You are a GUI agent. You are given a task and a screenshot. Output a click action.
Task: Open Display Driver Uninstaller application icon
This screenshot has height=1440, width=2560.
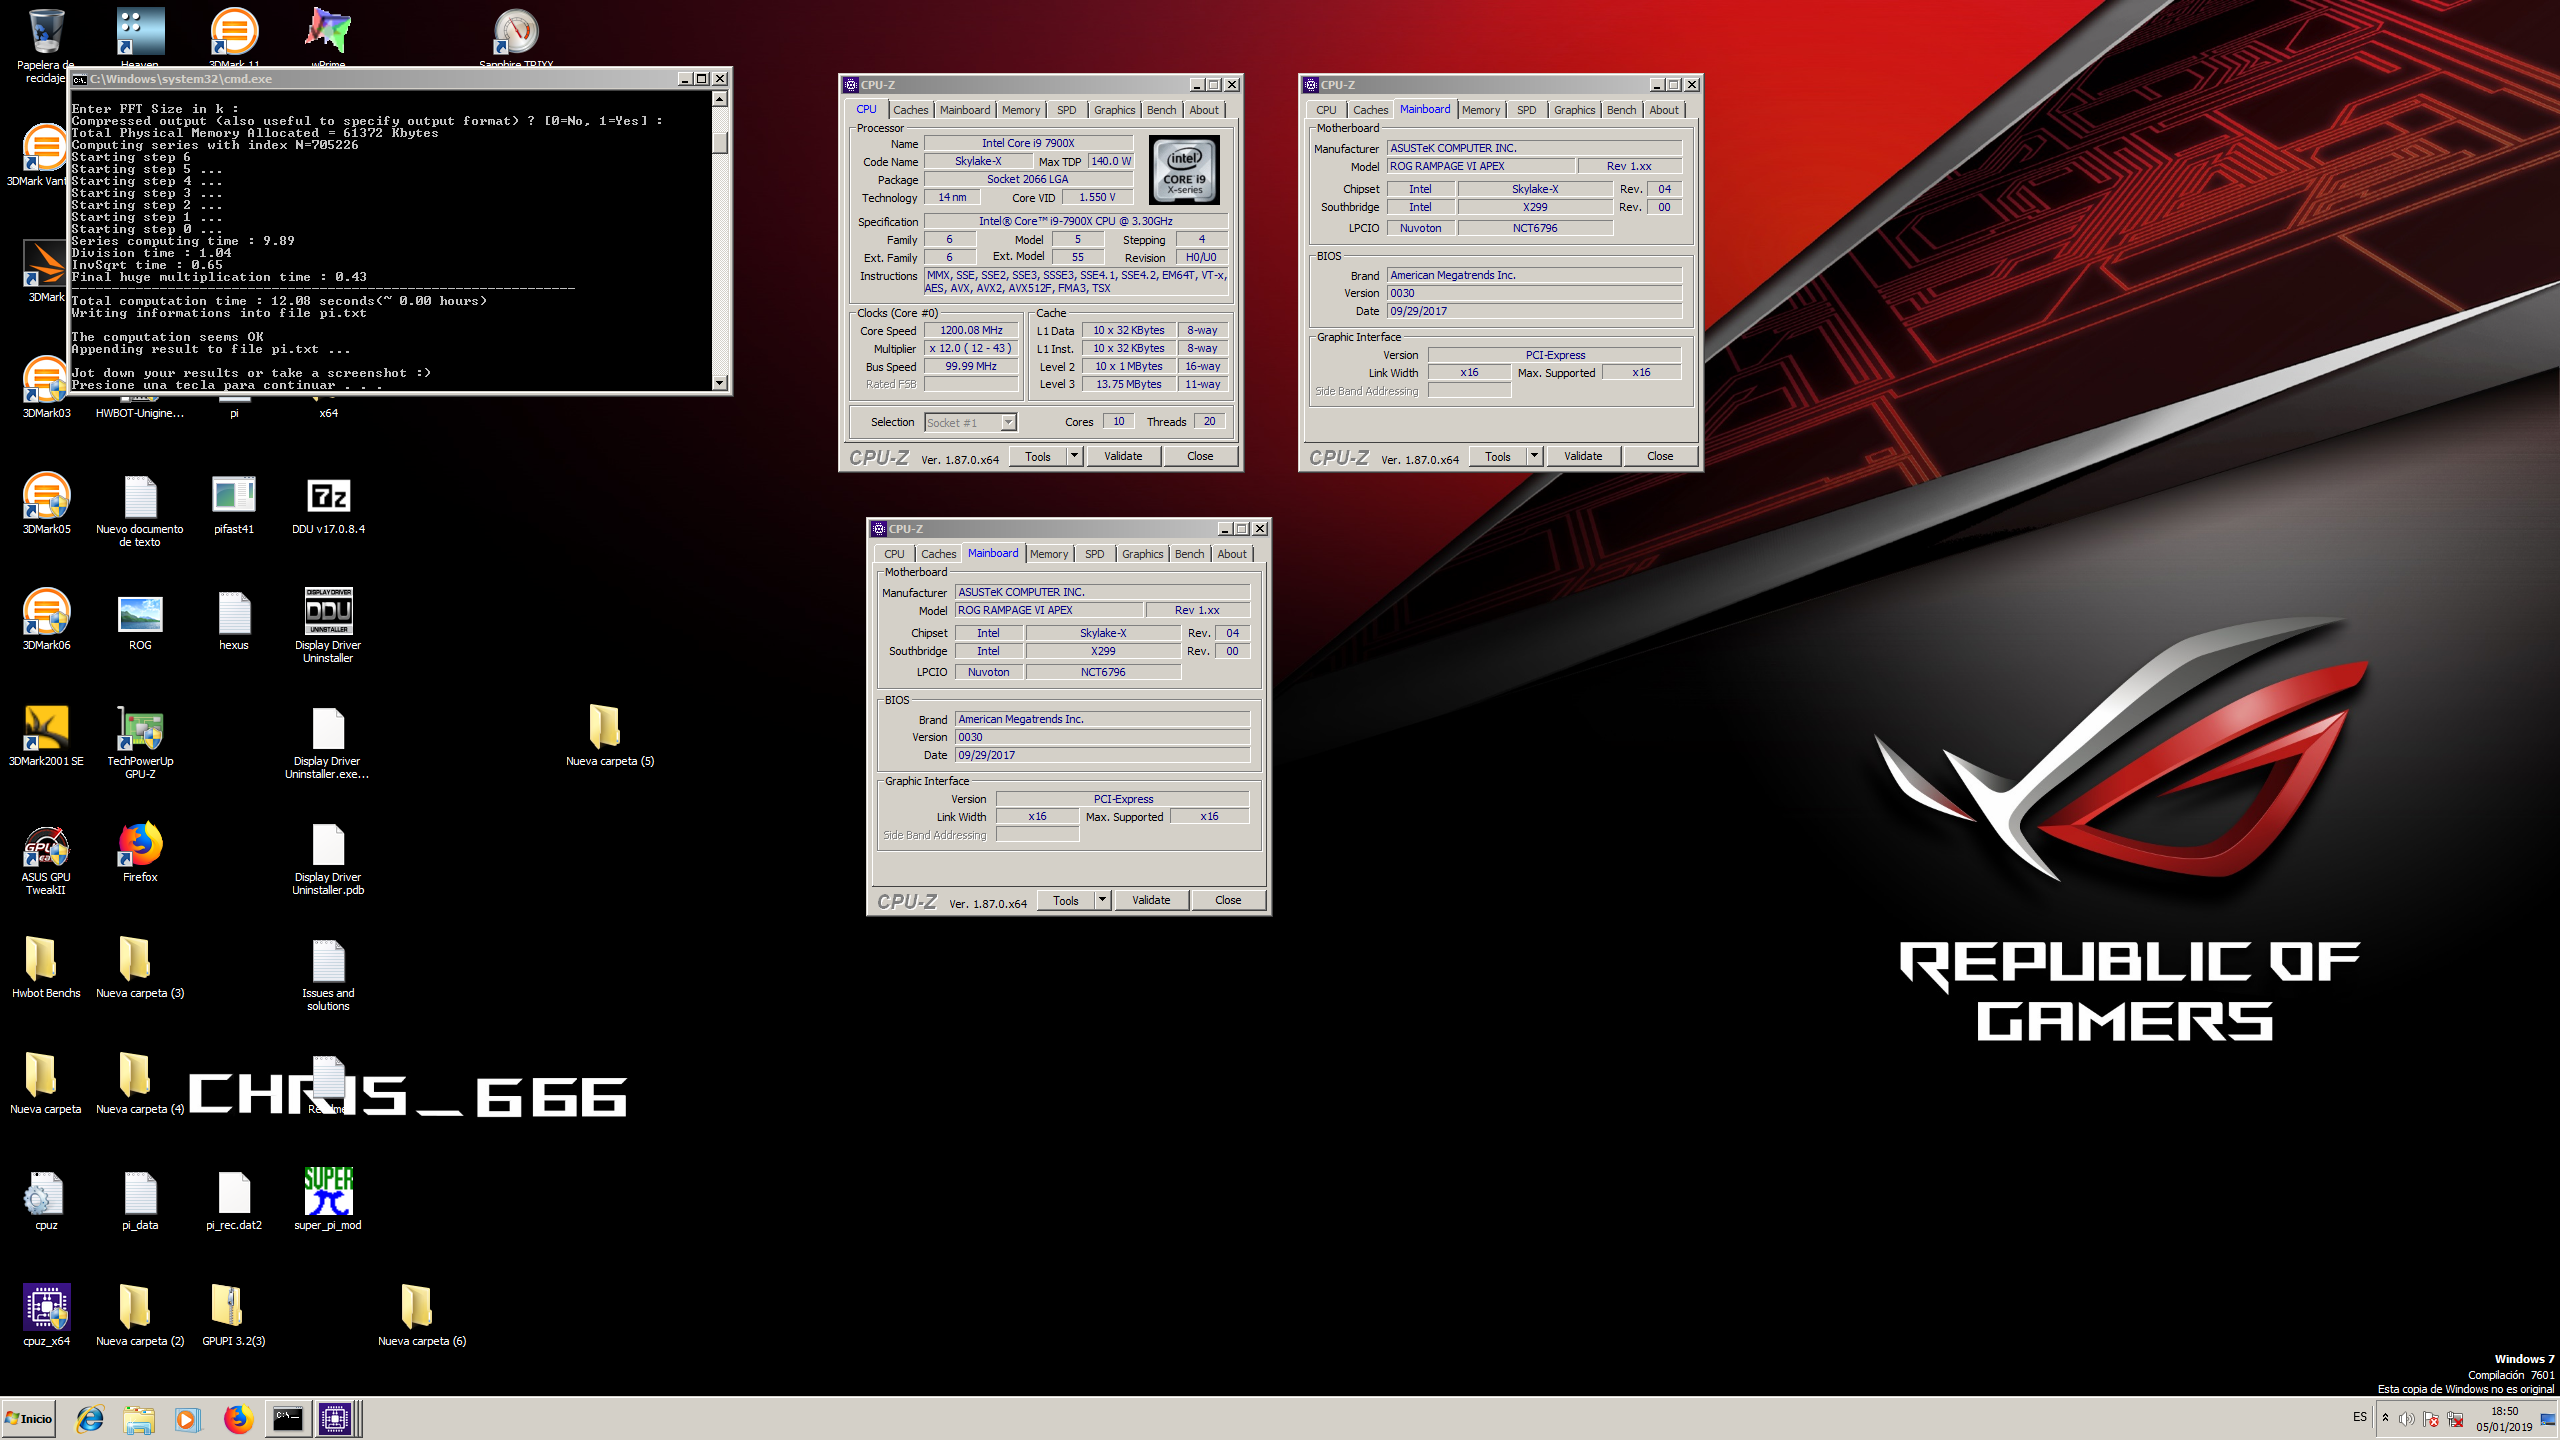328,626
